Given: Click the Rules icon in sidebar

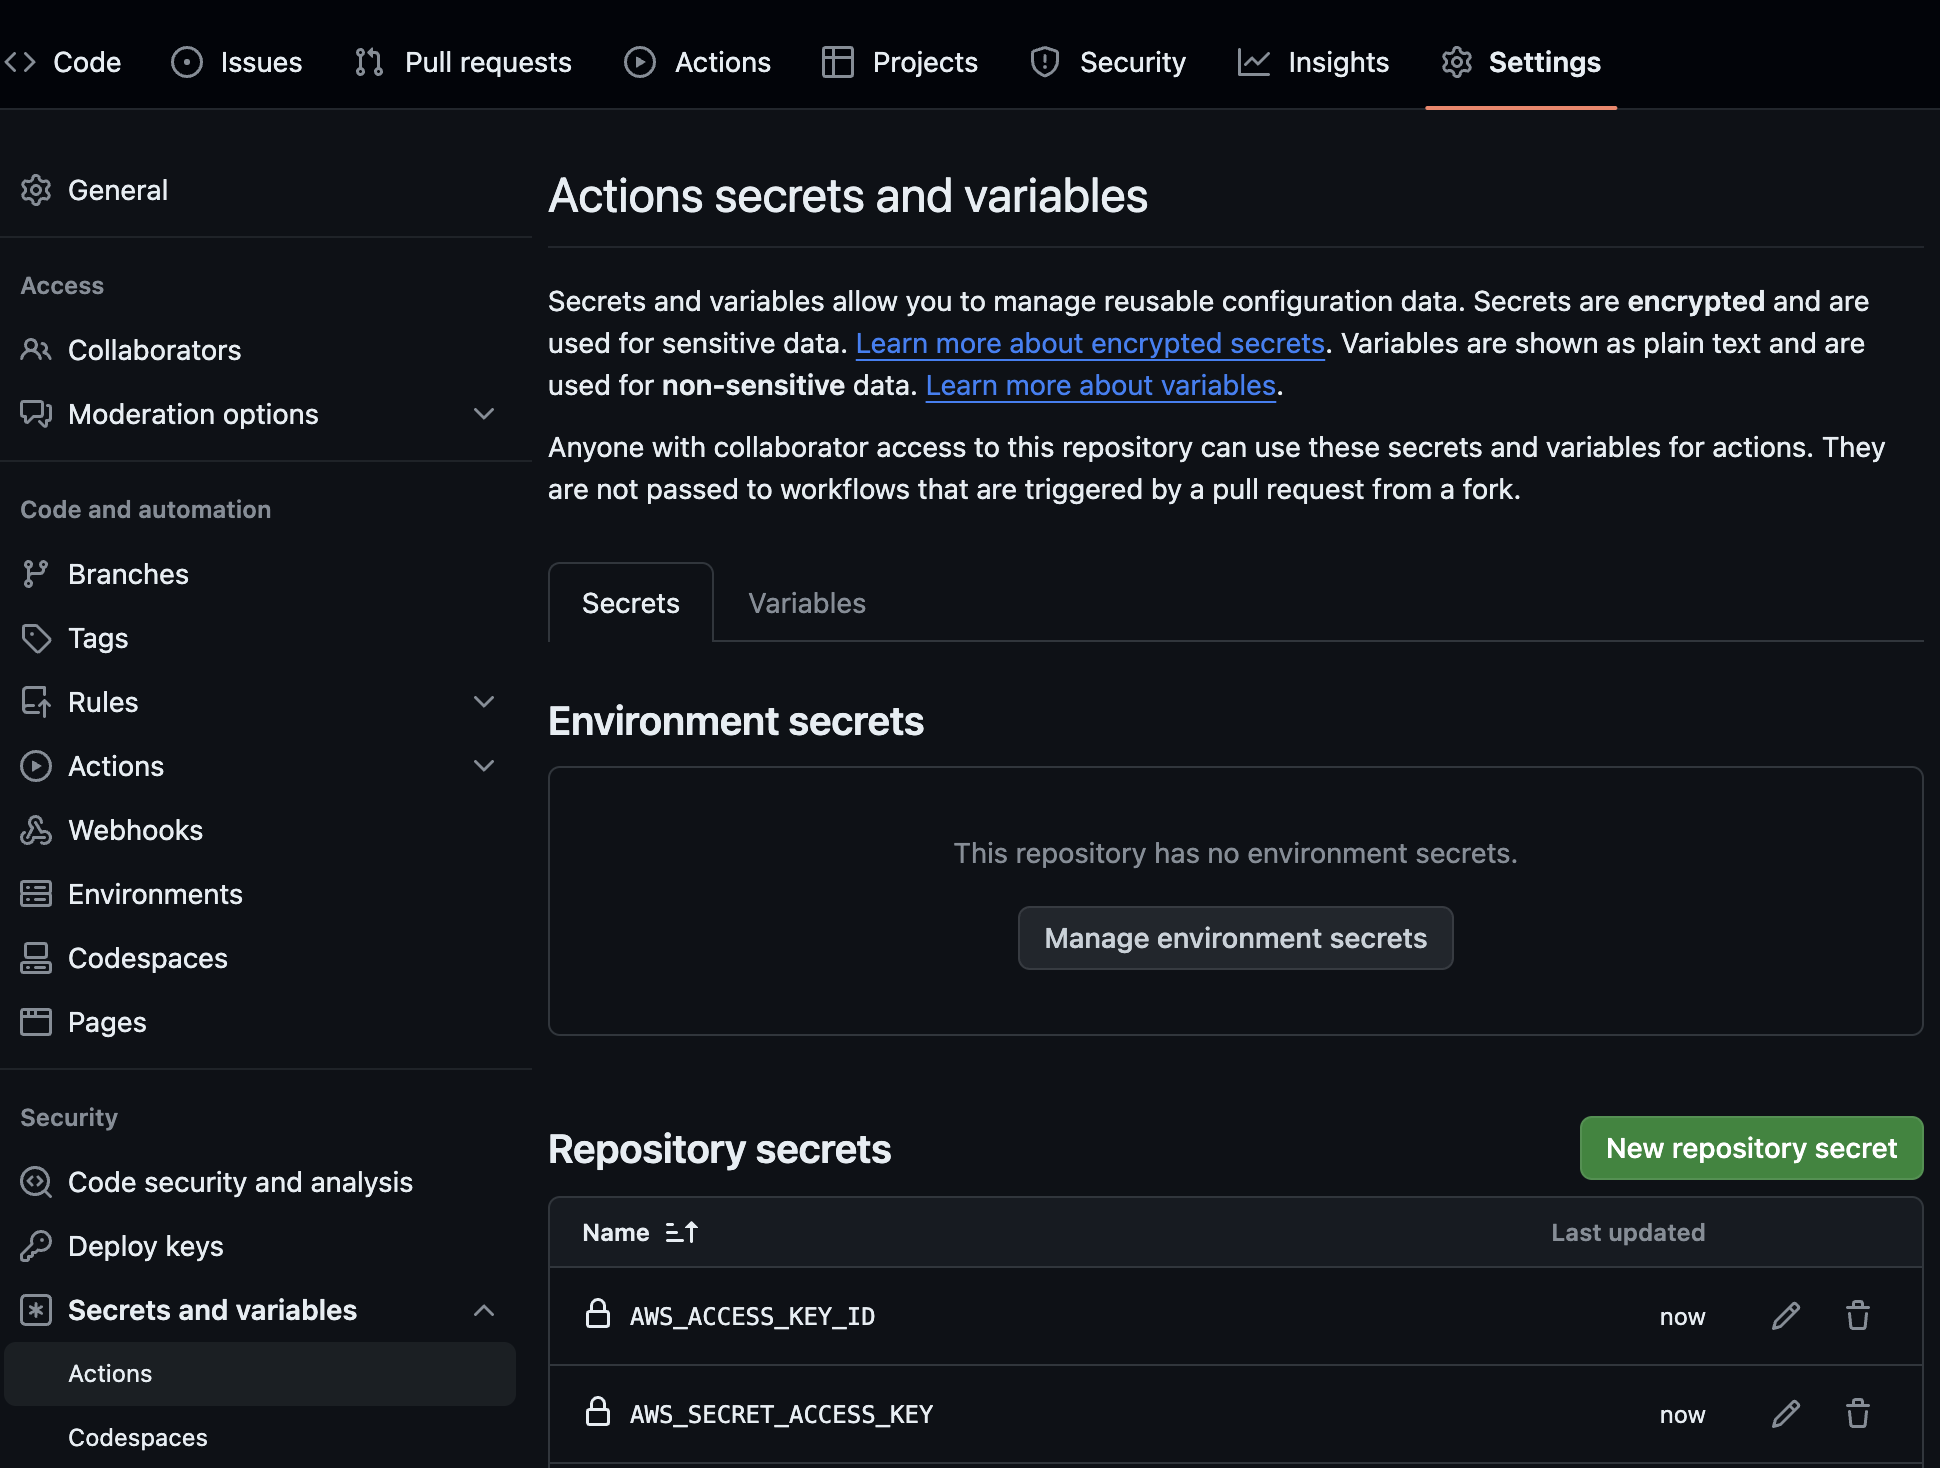Looking at the screenshot, I should [36, 702].
